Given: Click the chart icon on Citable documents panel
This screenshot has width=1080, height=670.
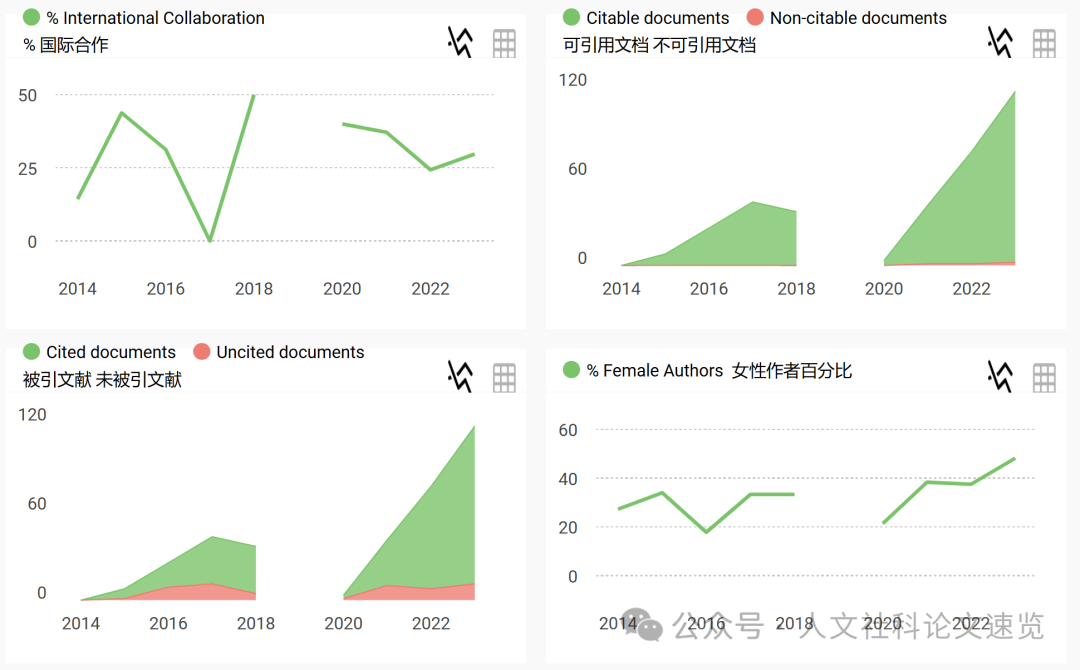Looking at the screenshot, I should [1000, 42].
